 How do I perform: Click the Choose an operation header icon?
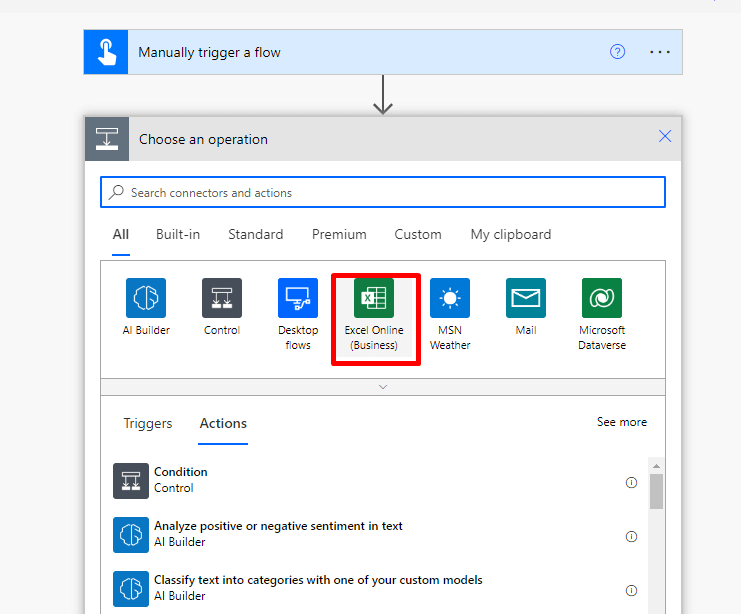tap(107, 139)
